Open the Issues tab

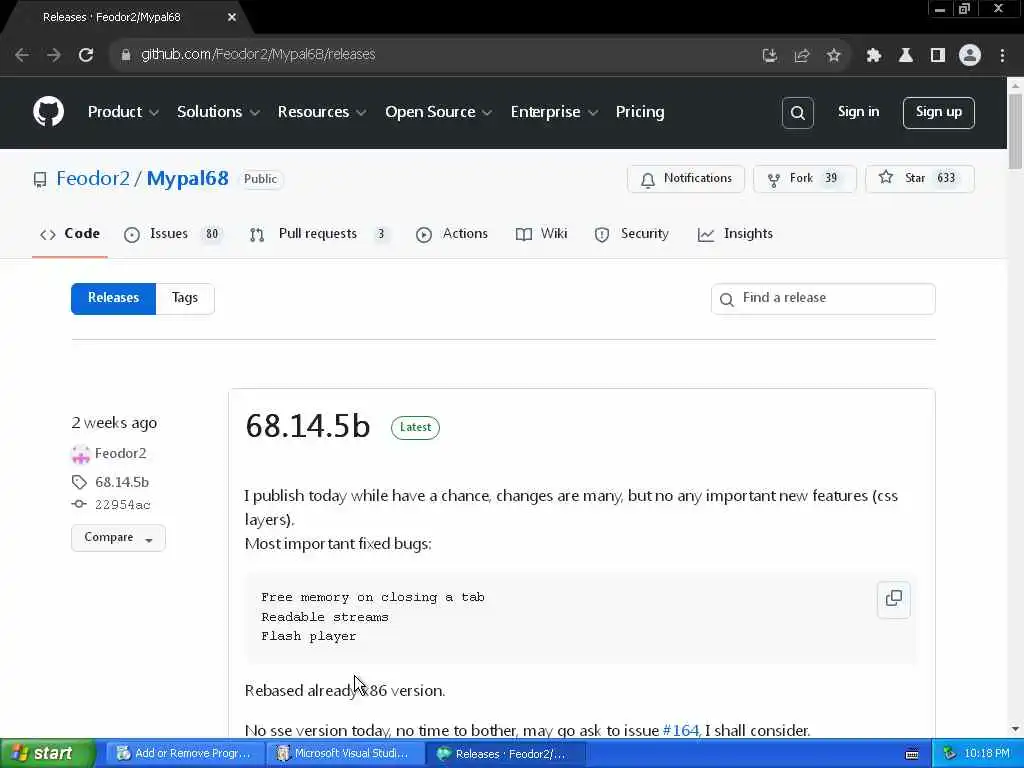coord(173,234)
